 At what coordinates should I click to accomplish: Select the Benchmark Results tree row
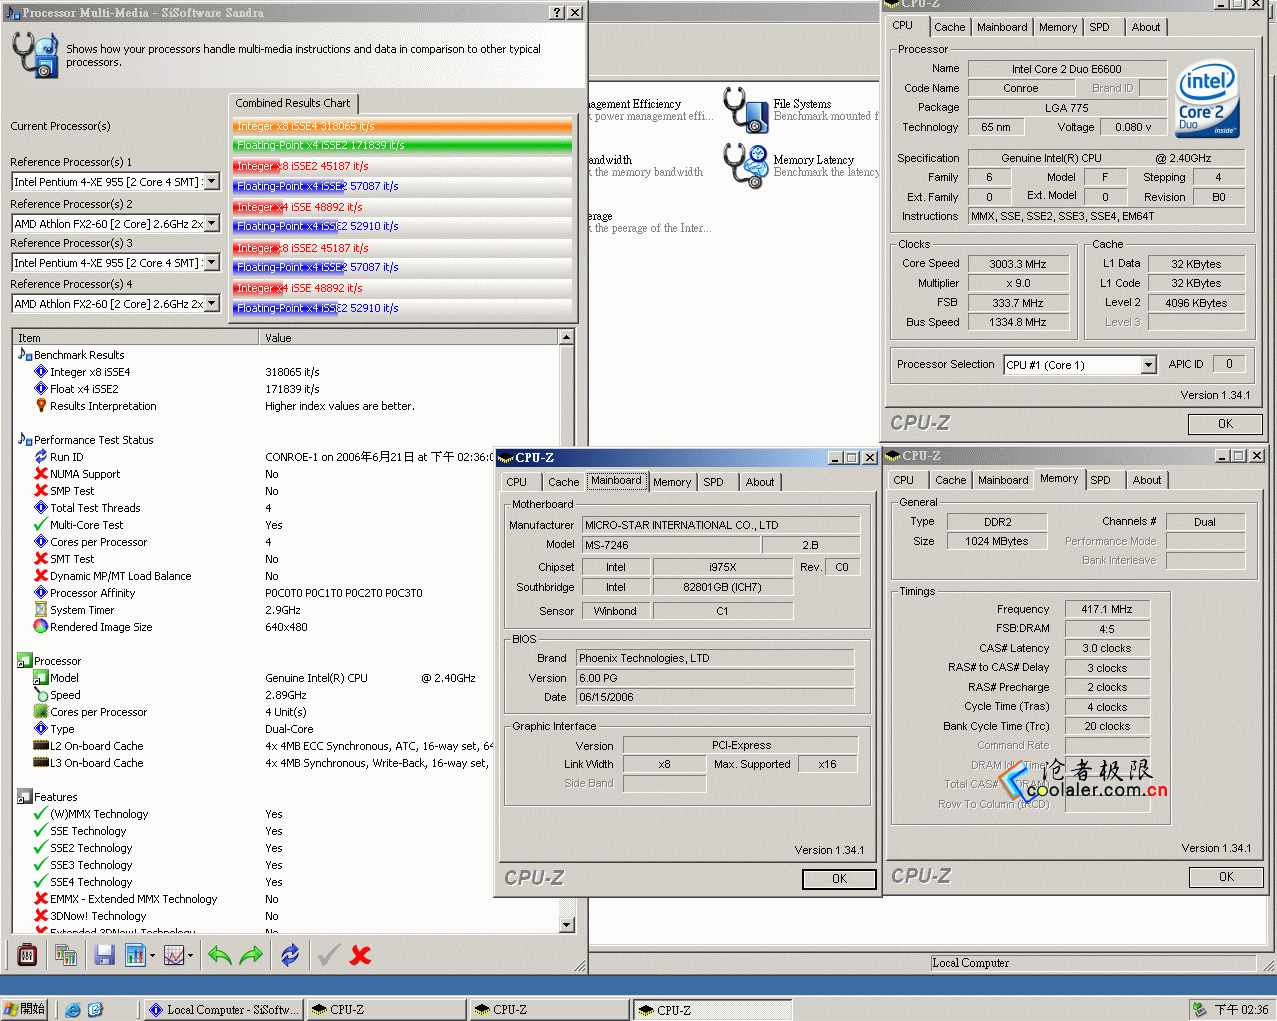pos(79,355)
